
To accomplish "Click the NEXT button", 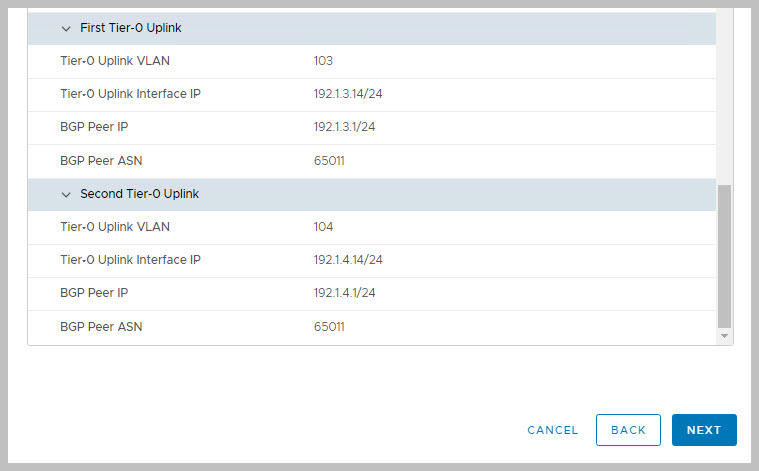I will pyautogui.click(x=704, y=430).
